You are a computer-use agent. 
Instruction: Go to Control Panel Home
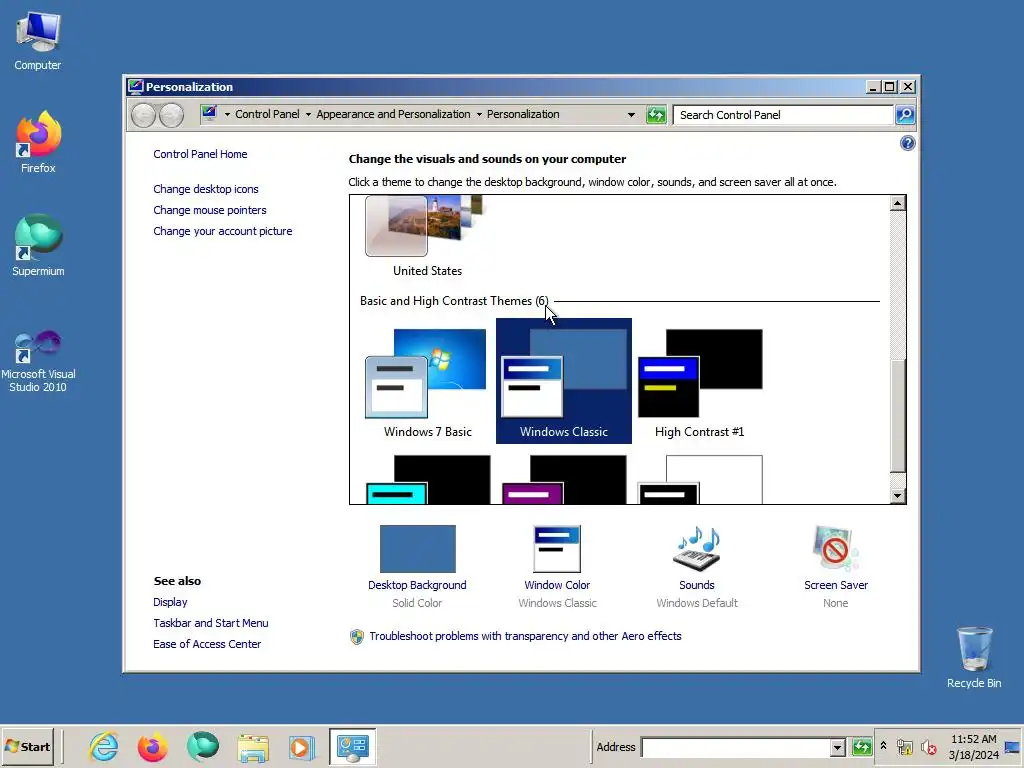tap(200, 154)
